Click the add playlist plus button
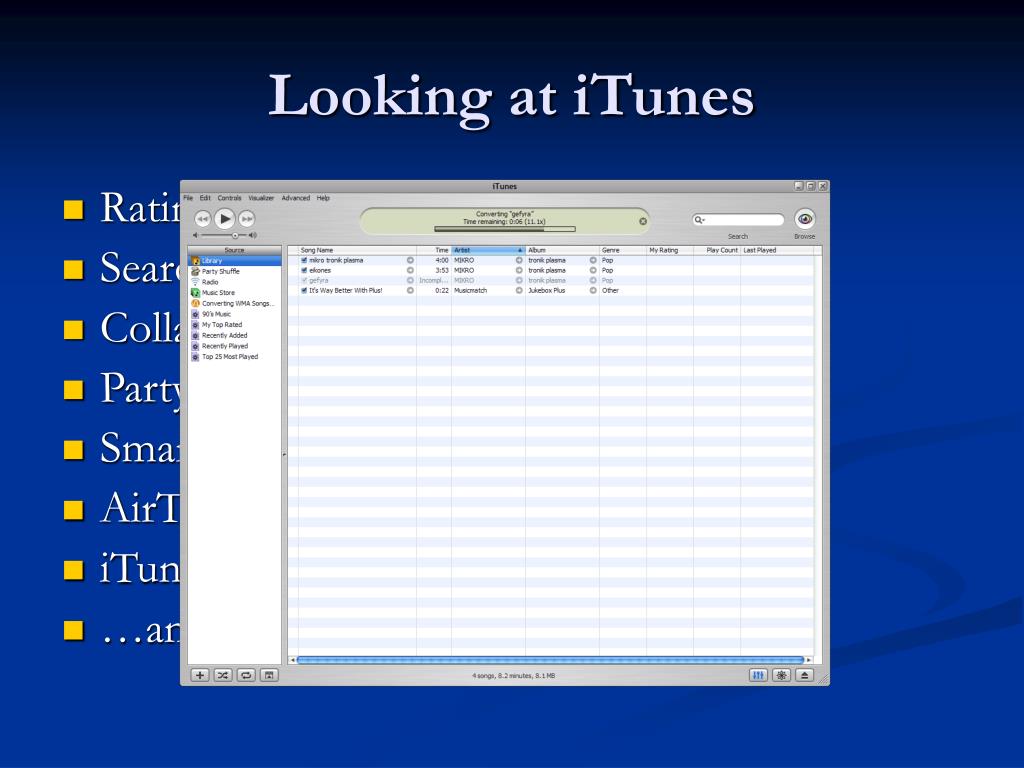1024x768 pixels. tap(200, 675)
